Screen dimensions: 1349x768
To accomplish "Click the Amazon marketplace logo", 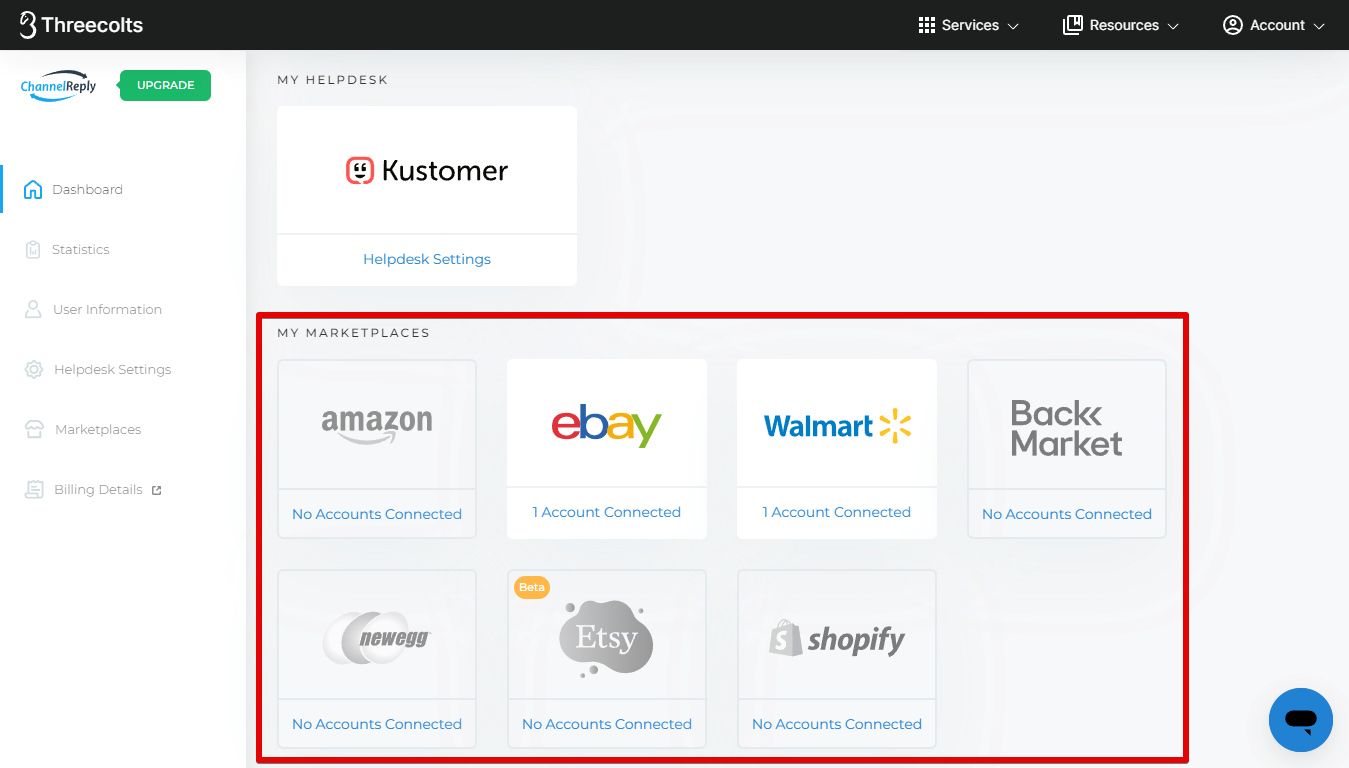I will pos(377,425).
